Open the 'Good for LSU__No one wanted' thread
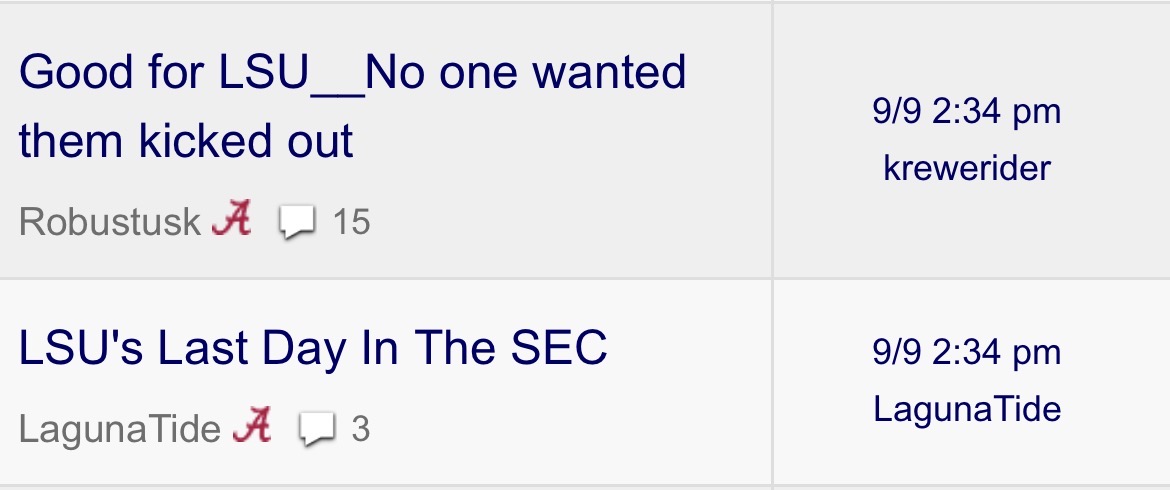This screenshot has height=490, width=1170. (352, 72)
